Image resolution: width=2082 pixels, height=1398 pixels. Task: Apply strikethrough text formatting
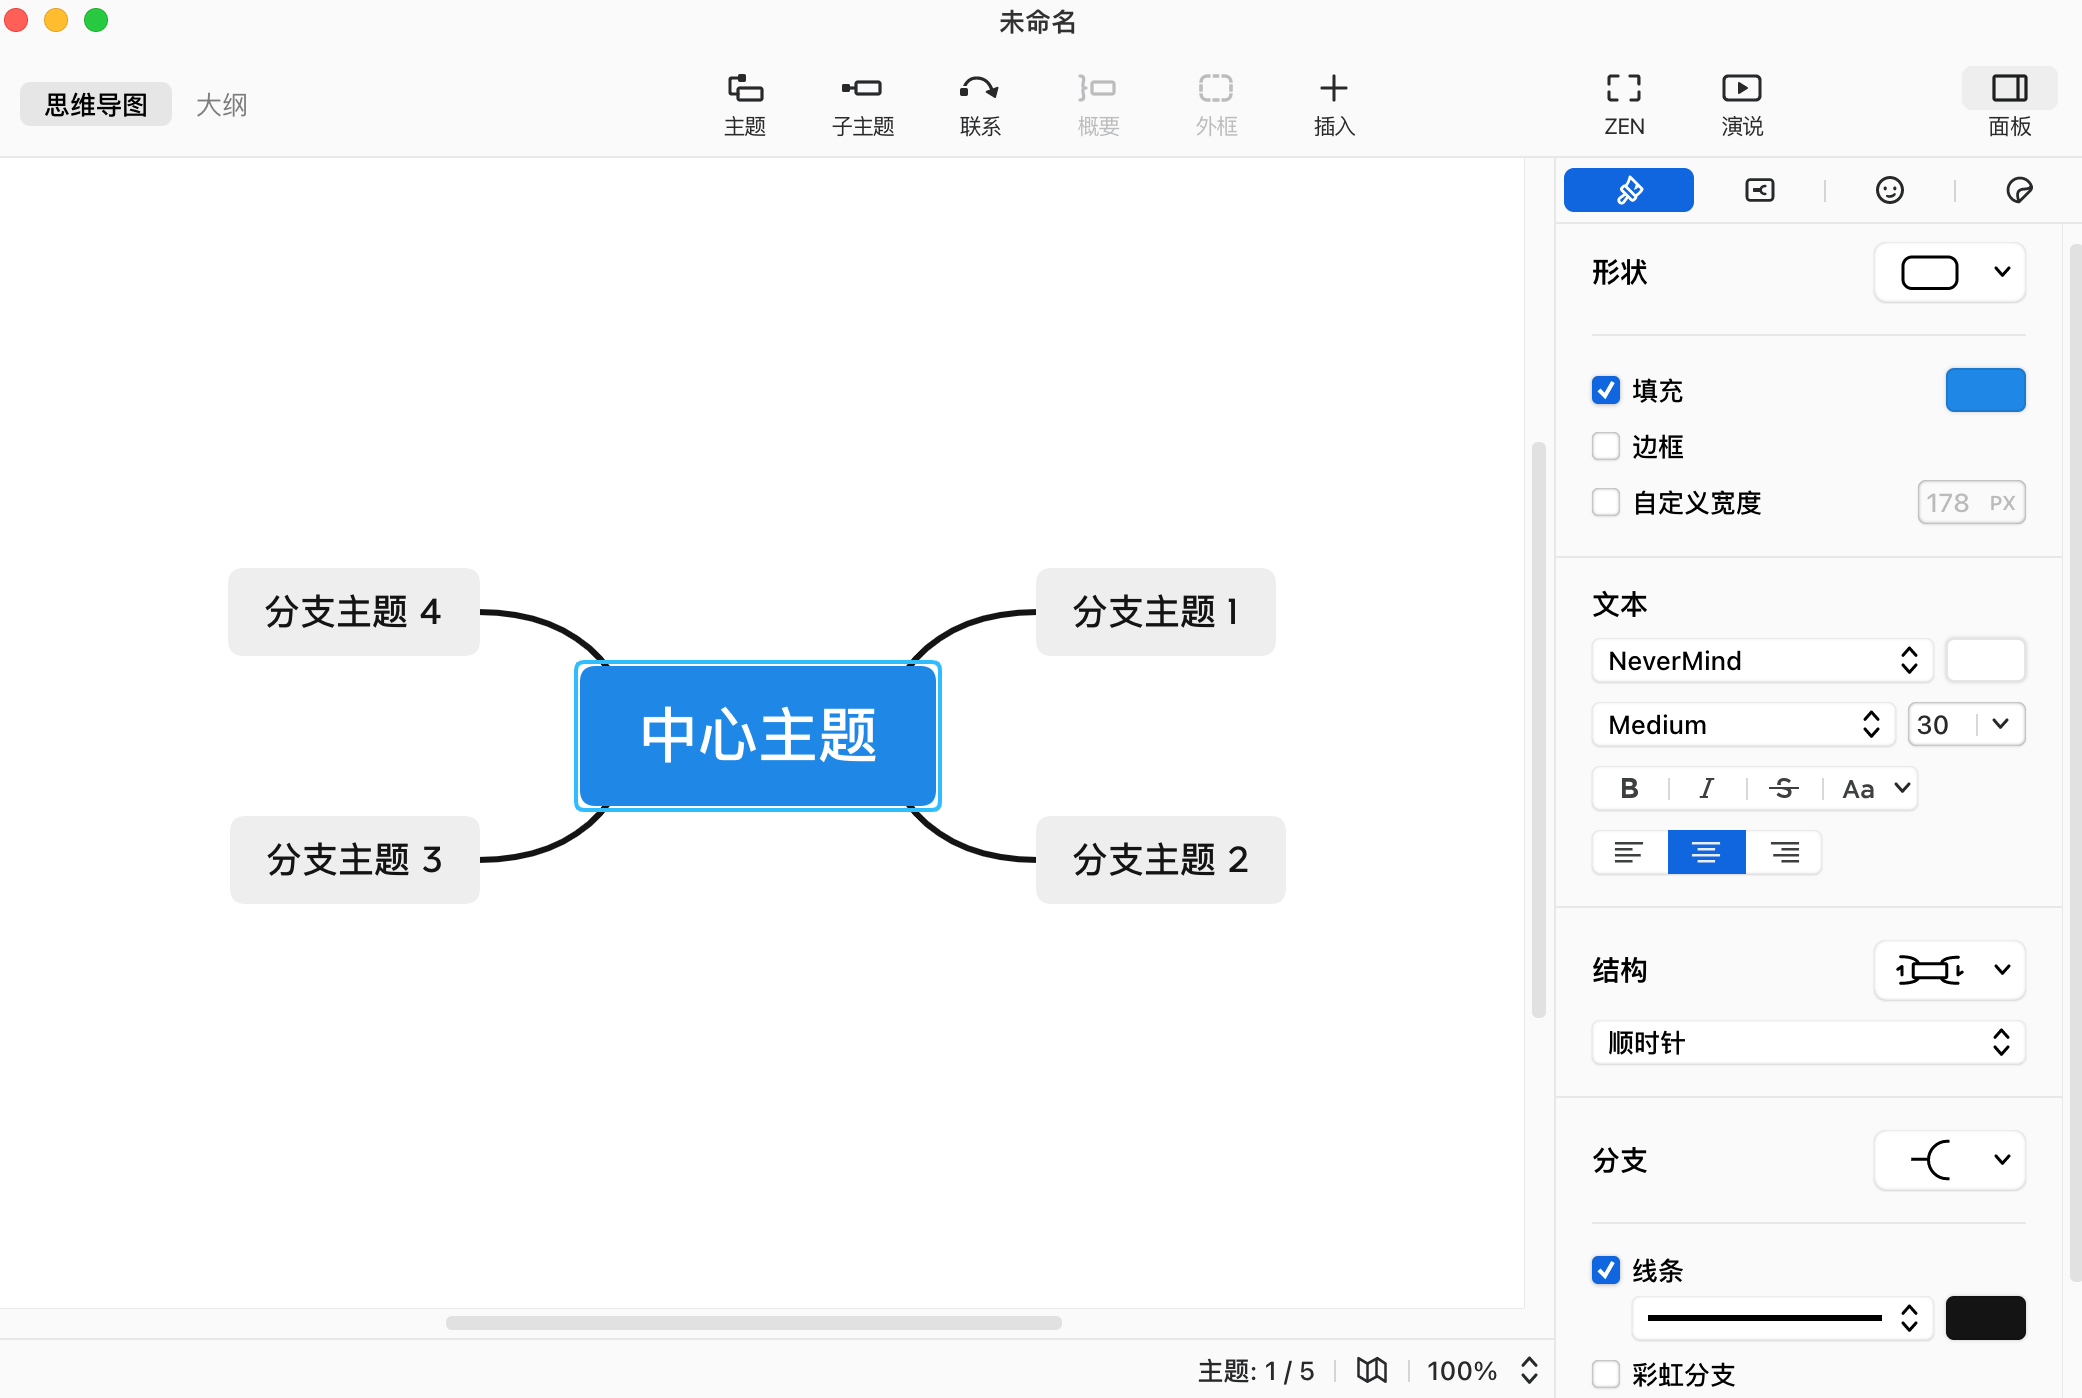coord(1783,789)
